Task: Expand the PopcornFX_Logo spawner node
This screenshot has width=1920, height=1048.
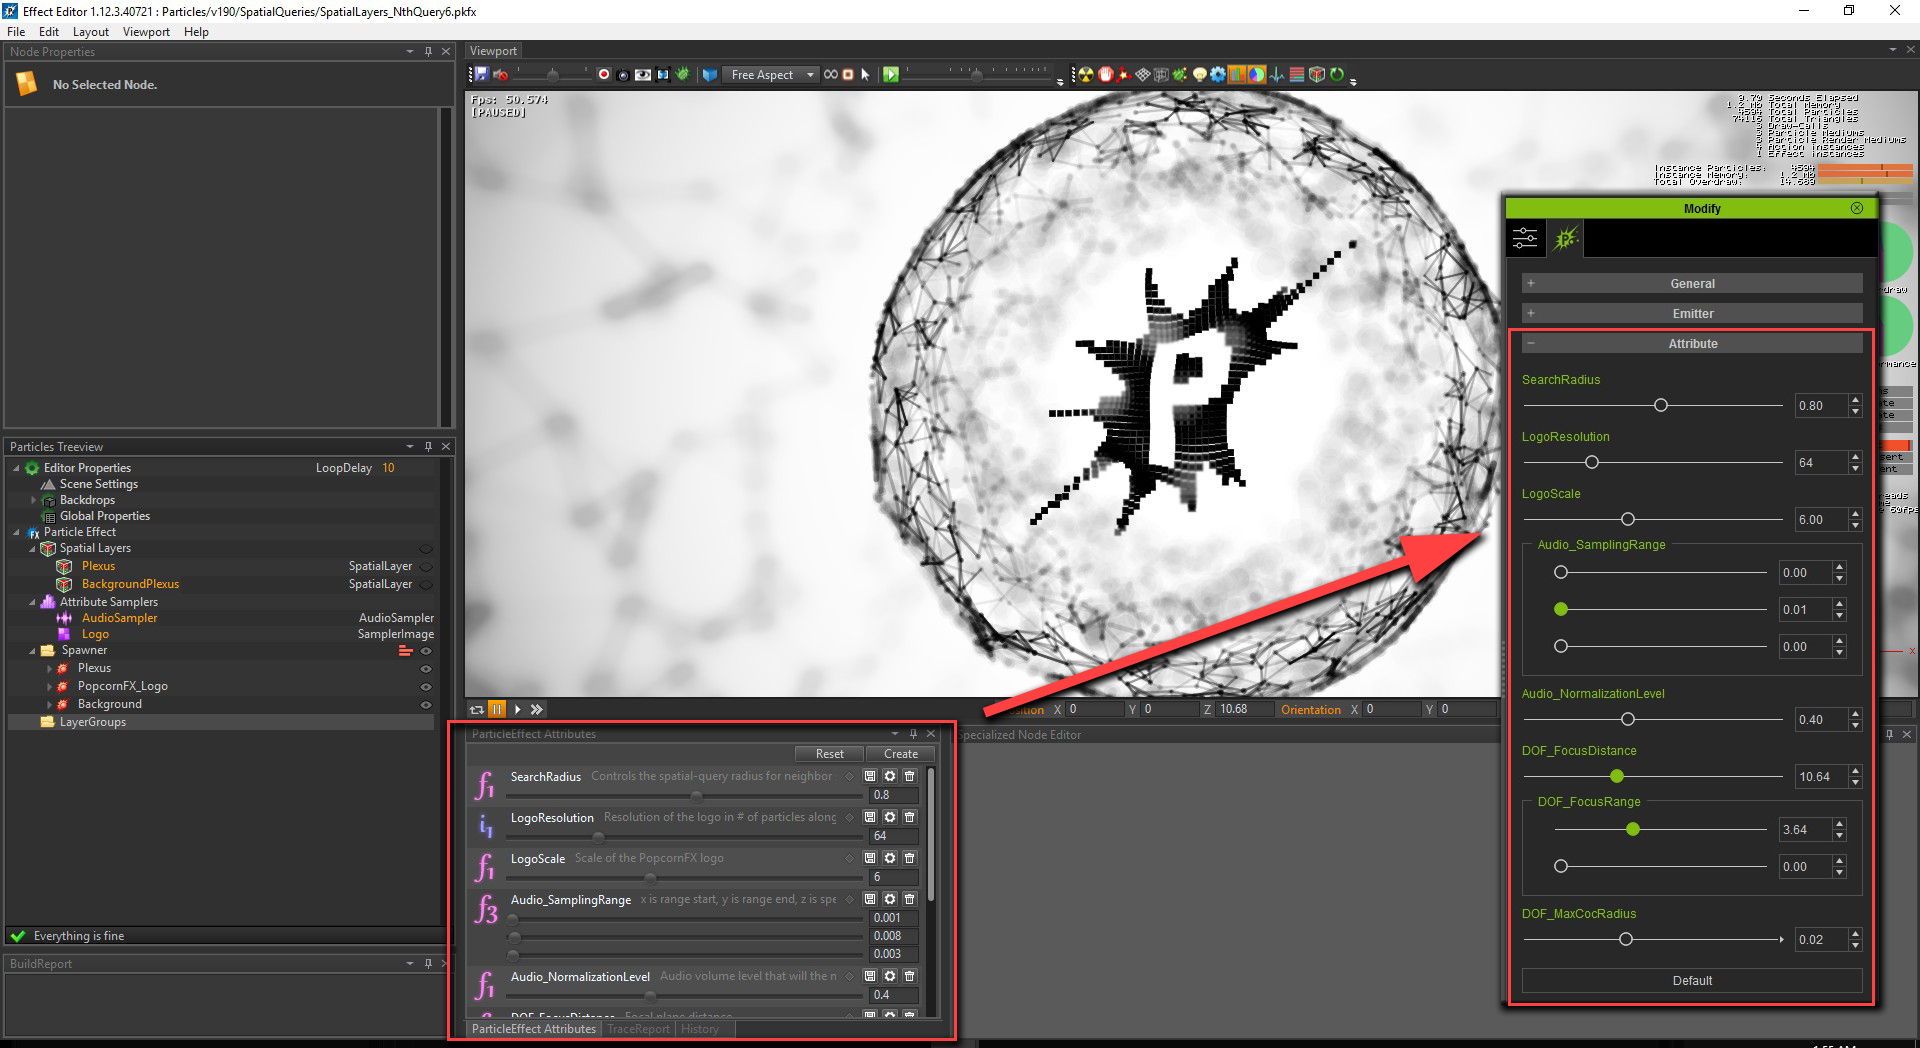Action: [x=49, y=687]
